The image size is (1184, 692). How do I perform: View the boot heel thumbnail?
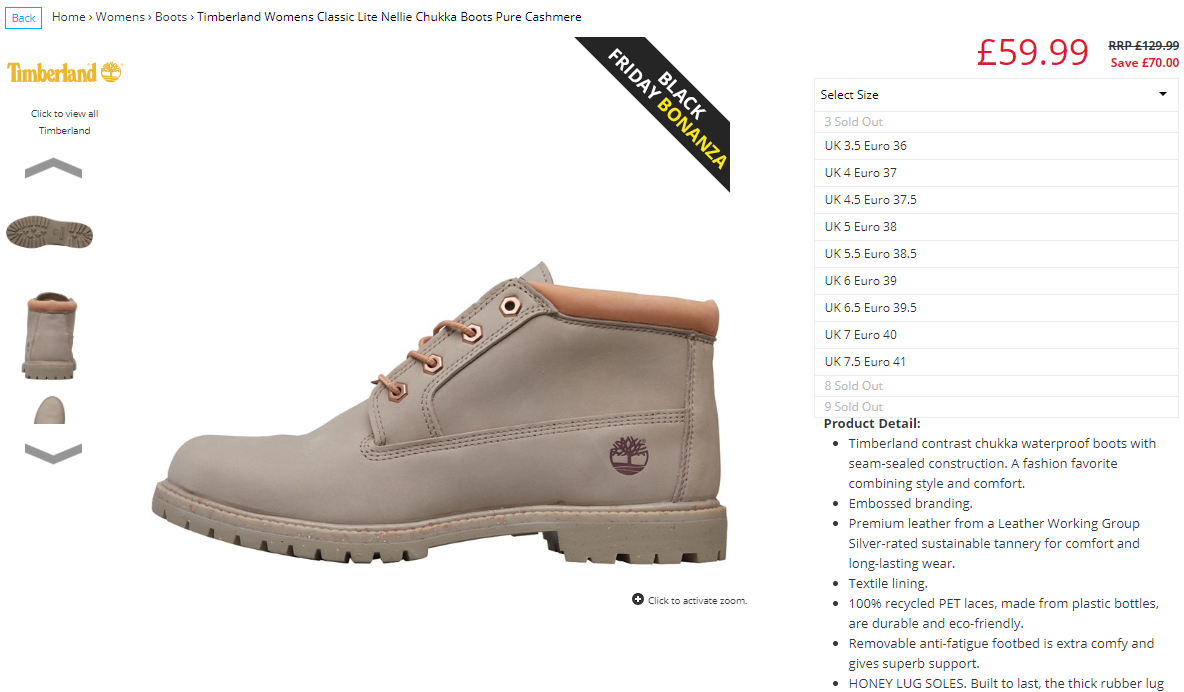(50, 335)
